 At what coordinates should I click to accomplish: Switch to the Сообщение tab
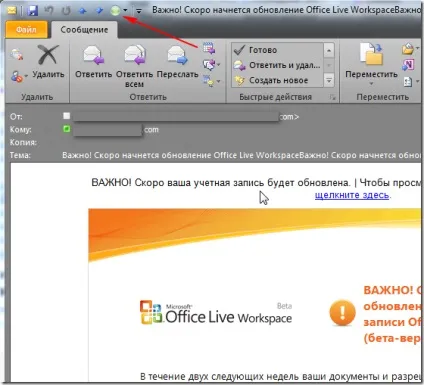(84, 30)
